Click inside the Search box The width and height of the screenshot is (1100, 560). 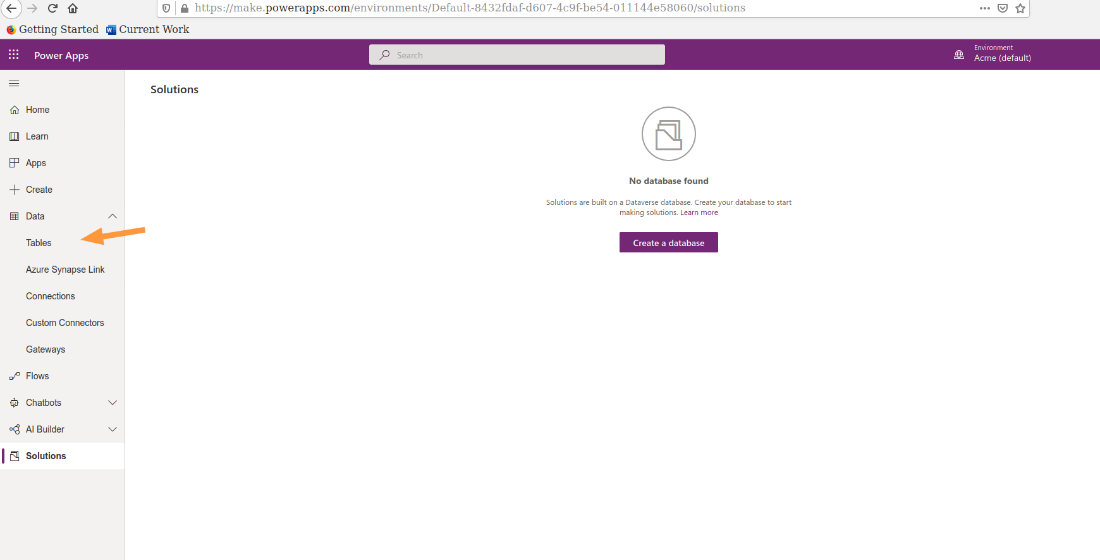[517, 55]
